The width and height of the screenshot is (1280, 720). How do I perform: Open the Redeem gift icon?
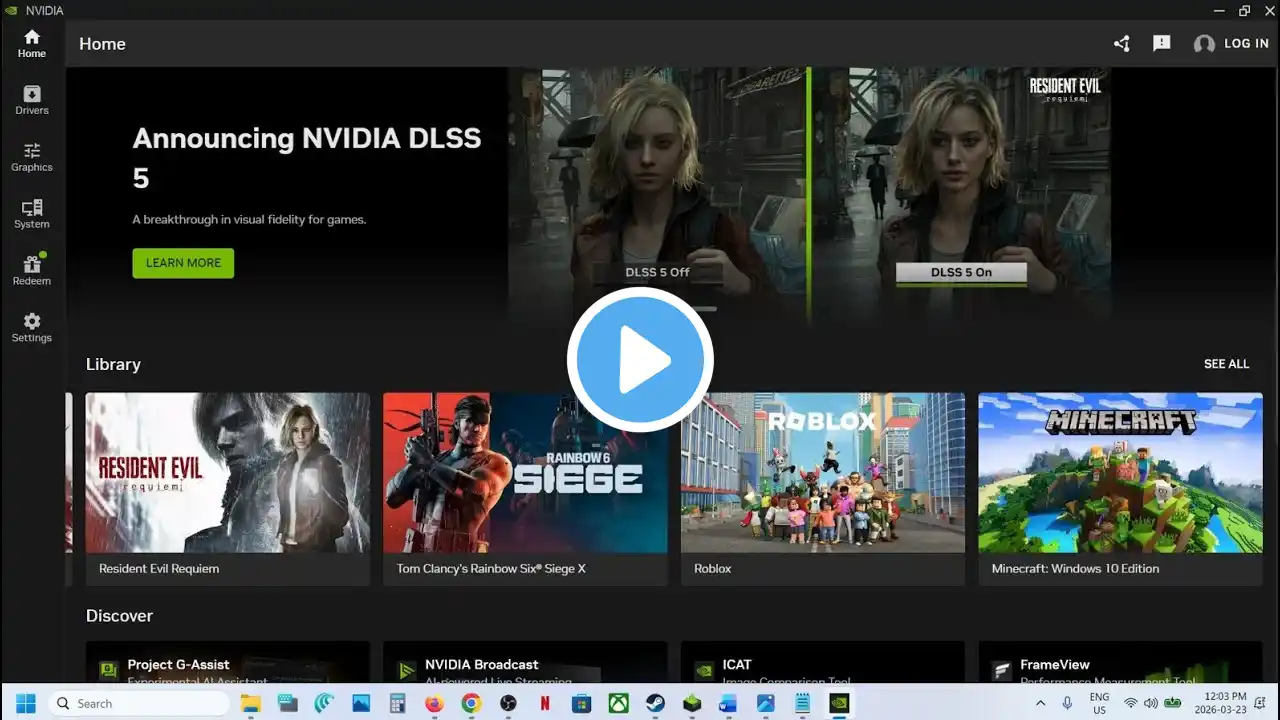coord(32,270)
